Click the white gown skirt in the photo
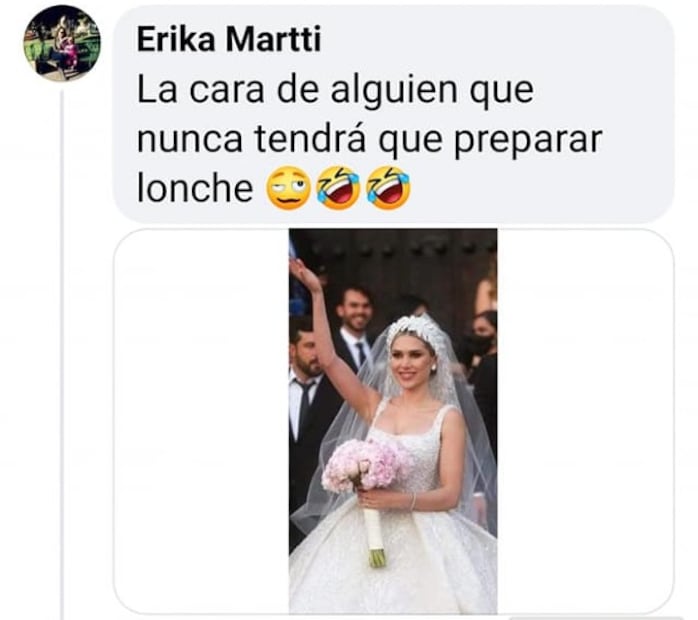Image resolution: width=698 pixels, height=620 pixels. click(393, 563)
